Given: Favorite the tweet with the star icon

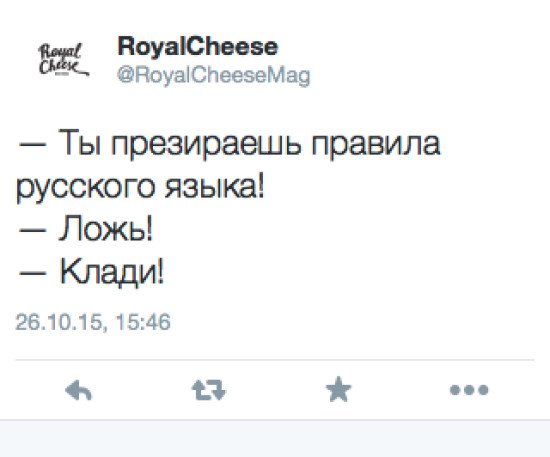Looking at the screenshot, I should [338, 389].
